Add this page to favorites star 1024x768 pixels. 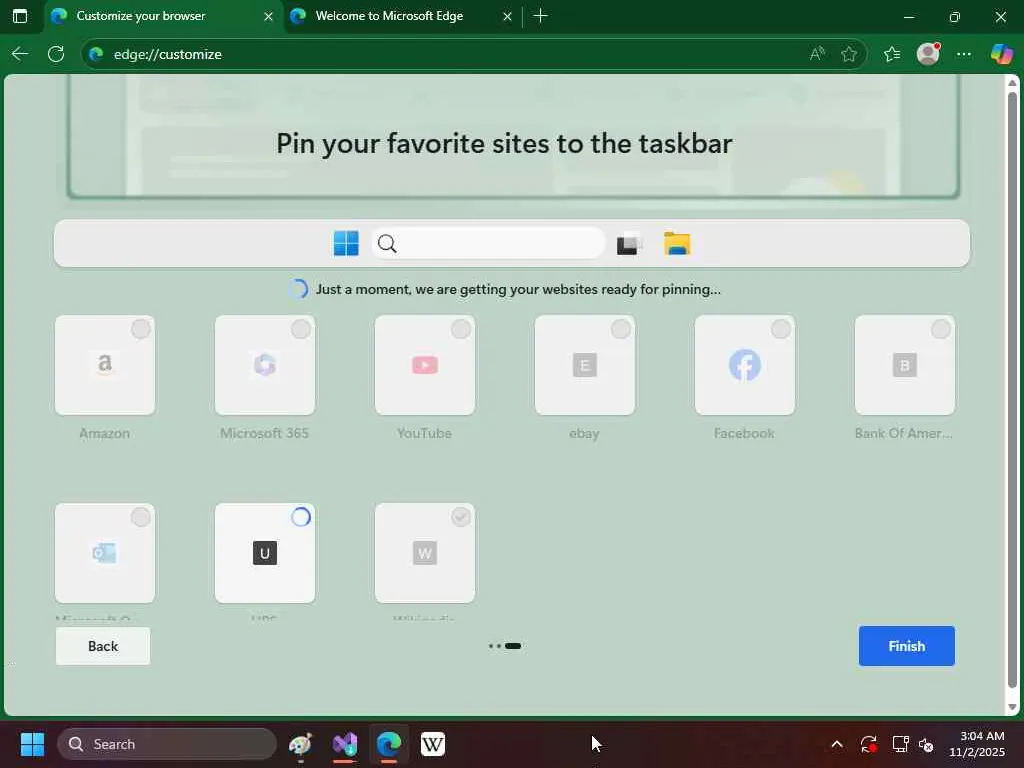(849, 54)
